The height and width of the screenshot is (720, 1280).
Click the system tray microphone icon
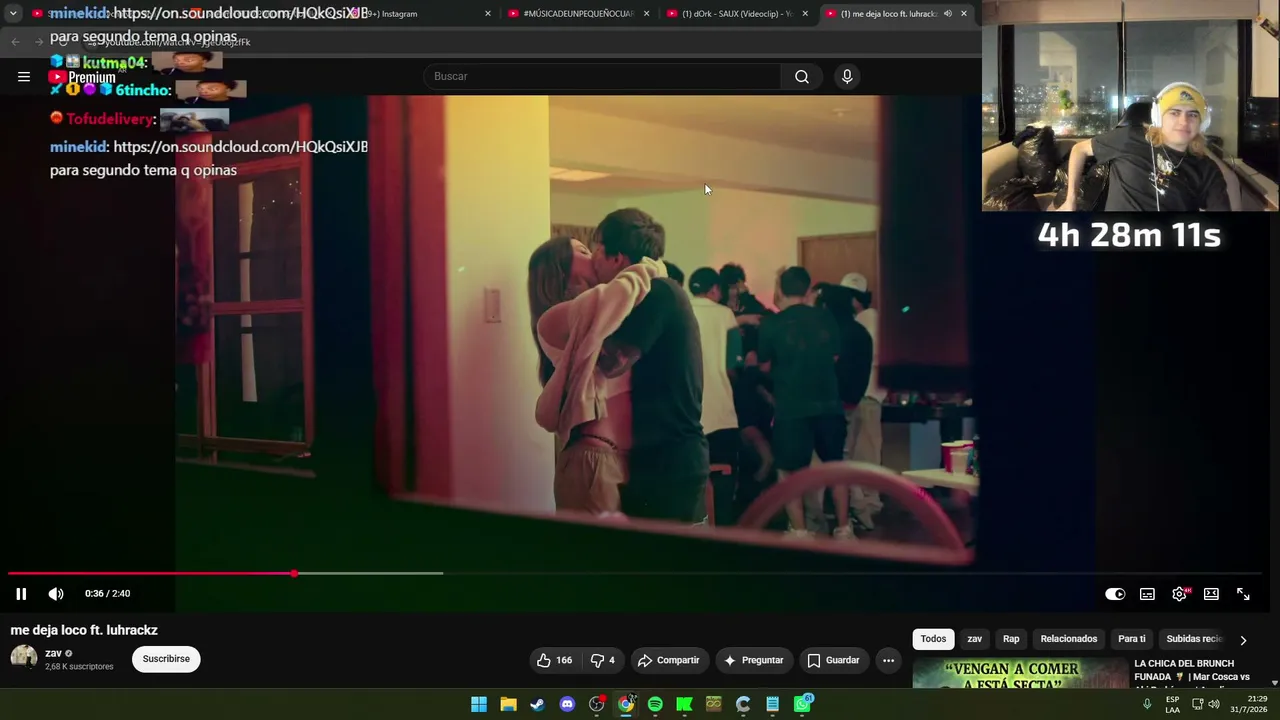pyautogui.click(x=1147, y=705)
